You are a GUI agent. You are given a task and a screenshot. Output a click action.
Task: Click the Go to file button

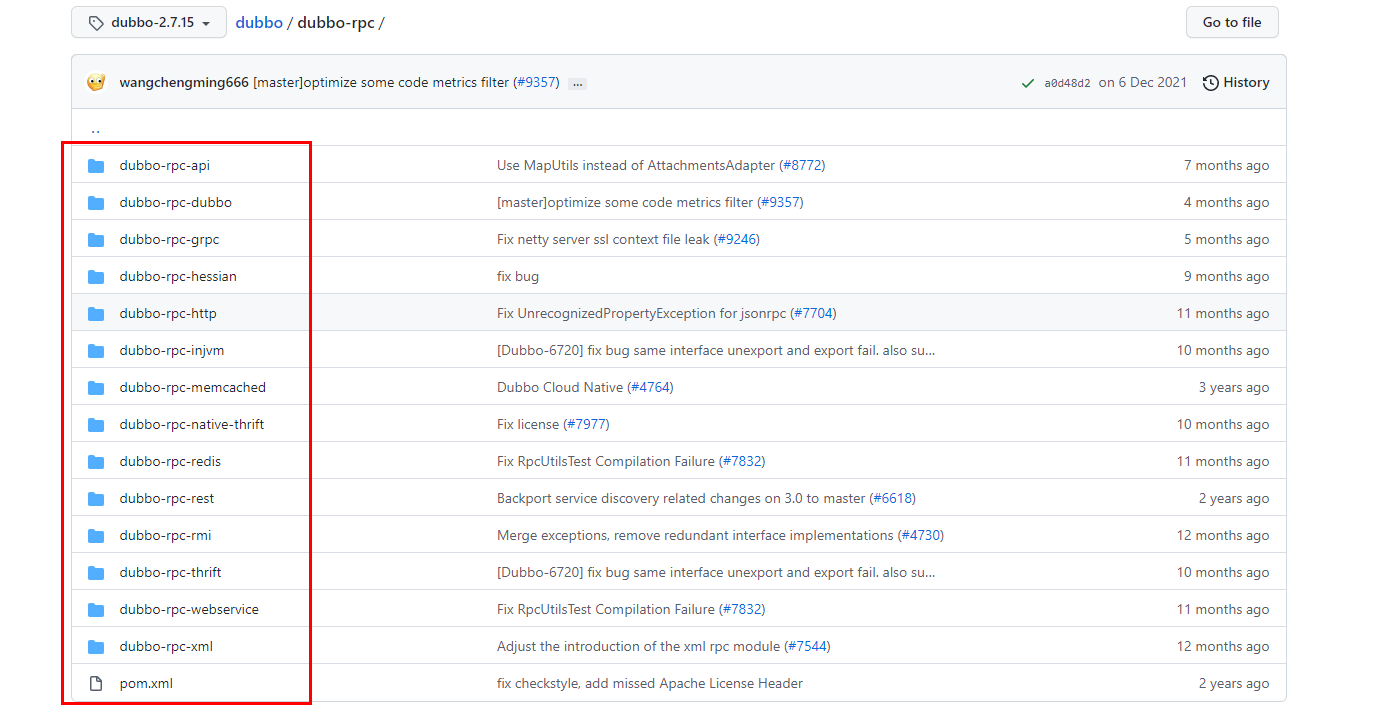click(x=1232, y=22)
